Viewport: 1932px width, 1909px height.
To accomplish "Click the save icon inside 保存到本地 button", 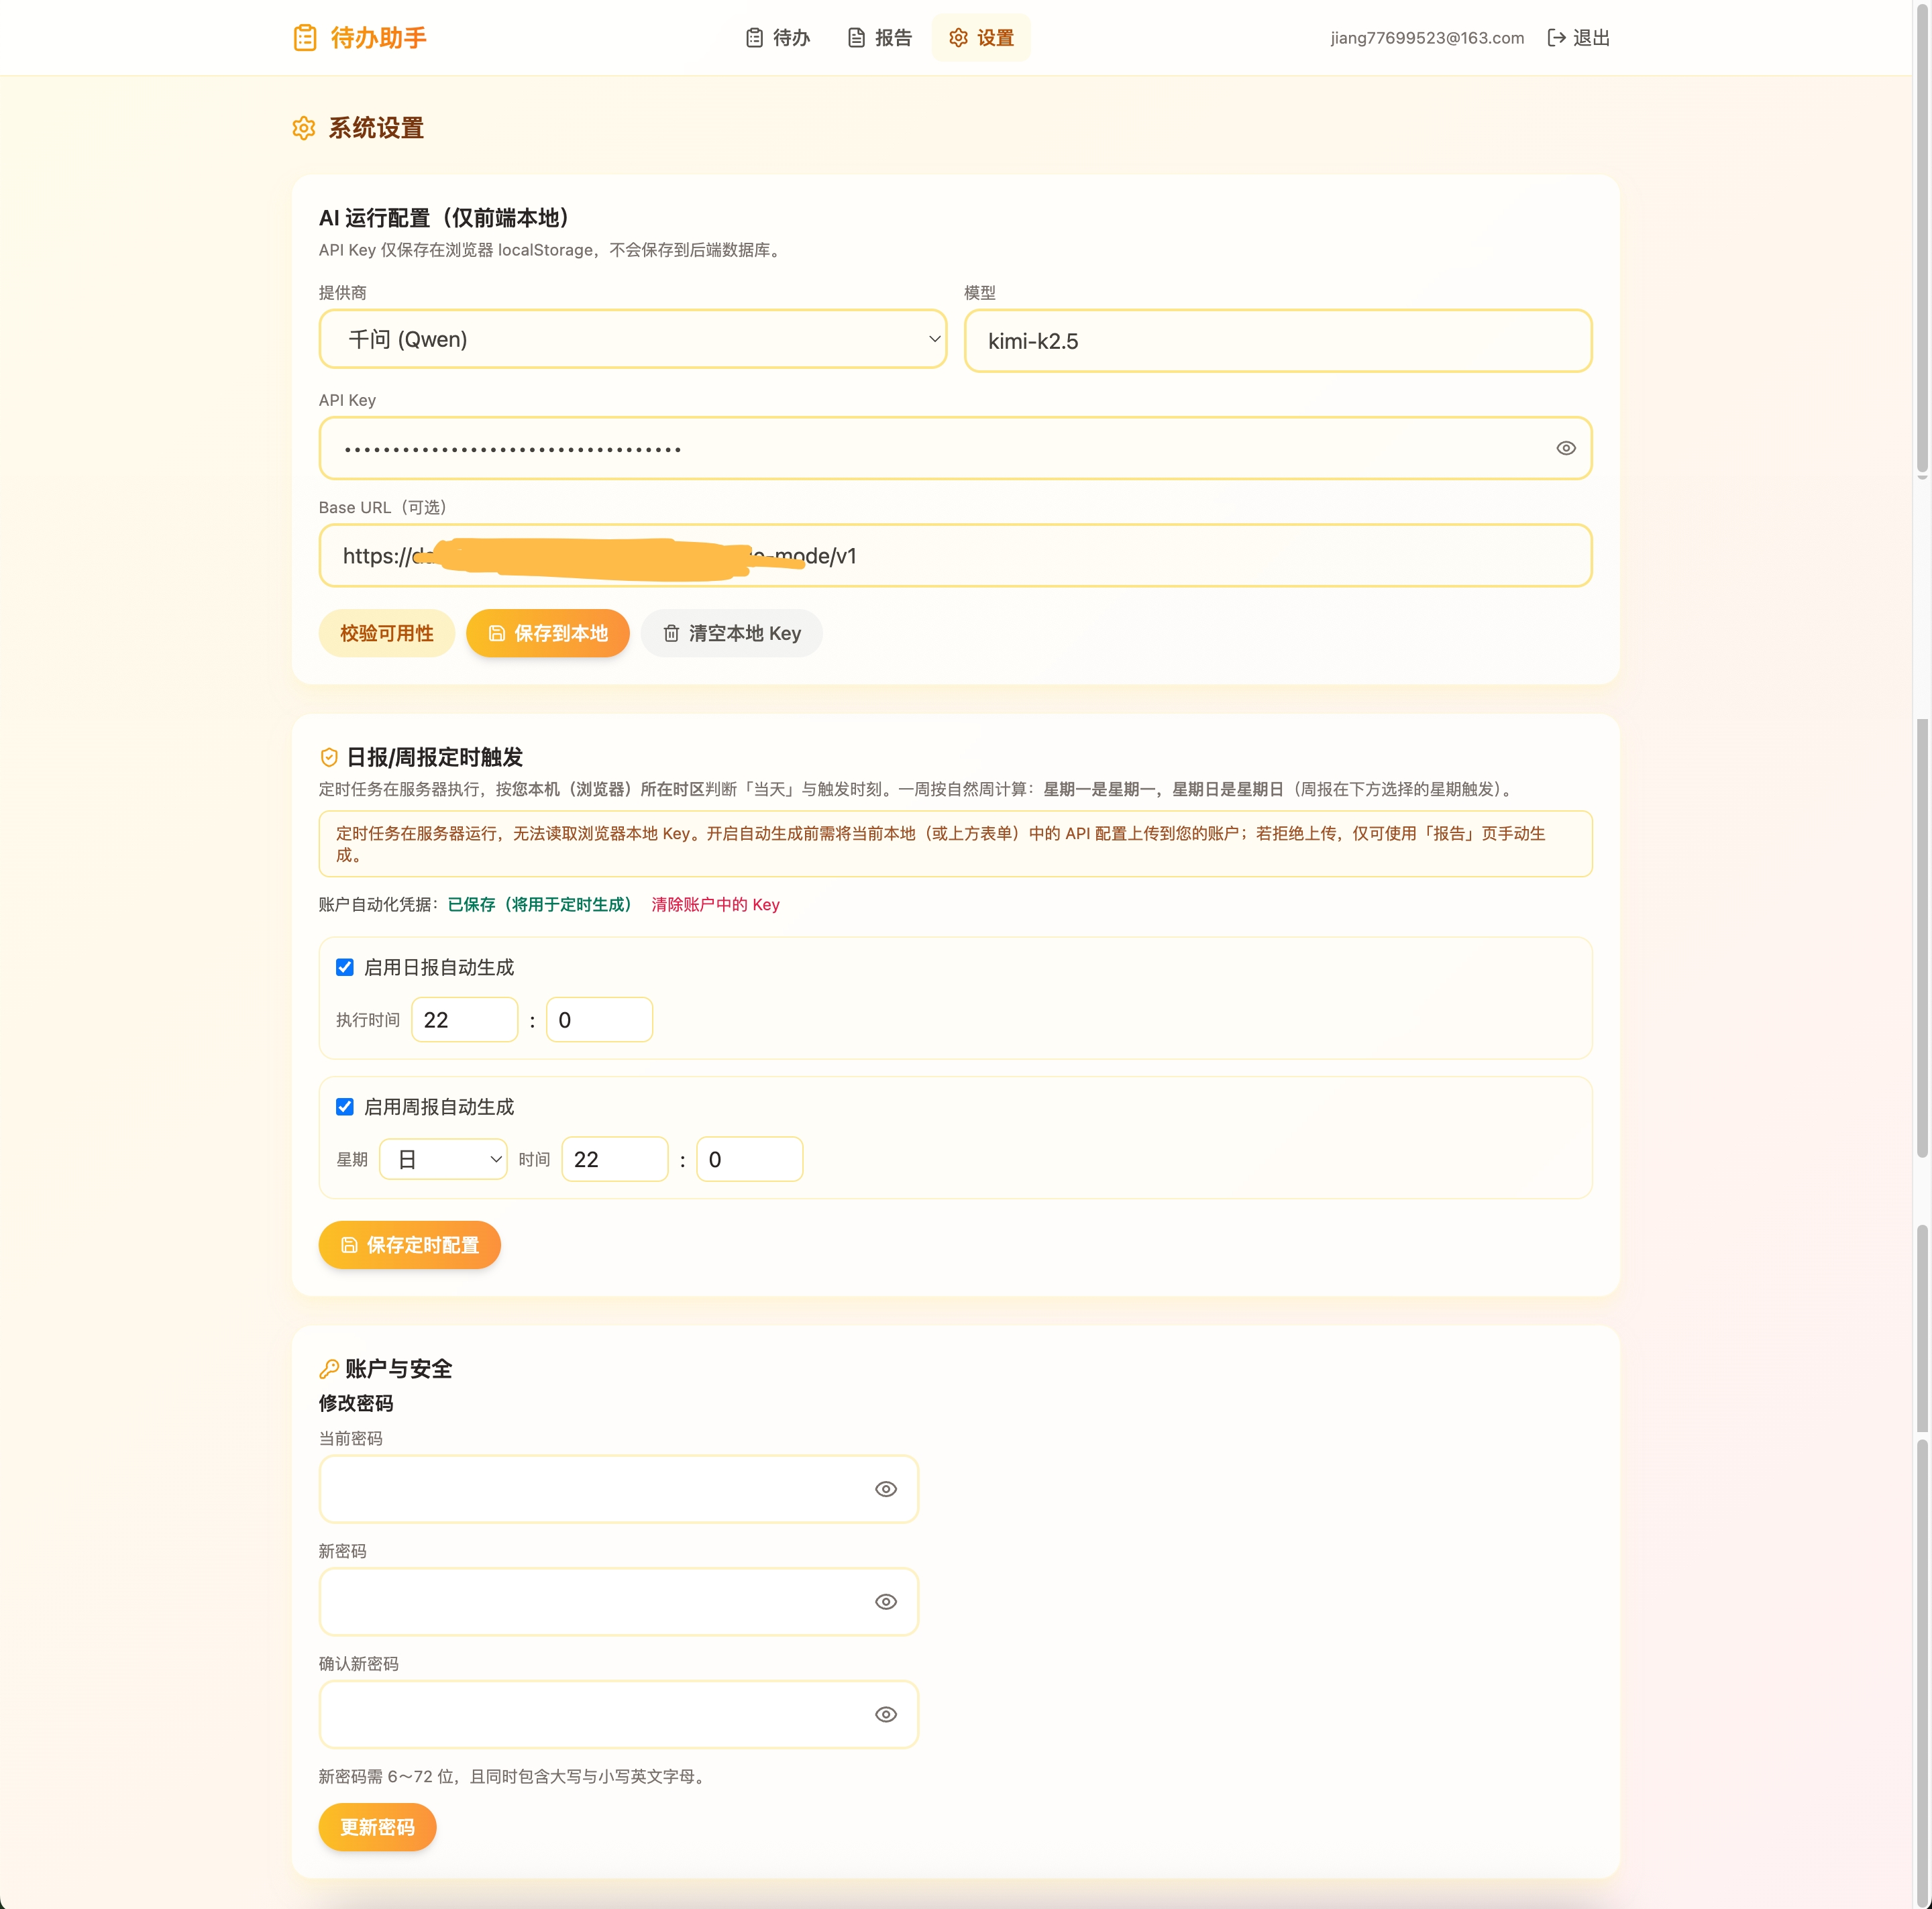I will [497, 633].
